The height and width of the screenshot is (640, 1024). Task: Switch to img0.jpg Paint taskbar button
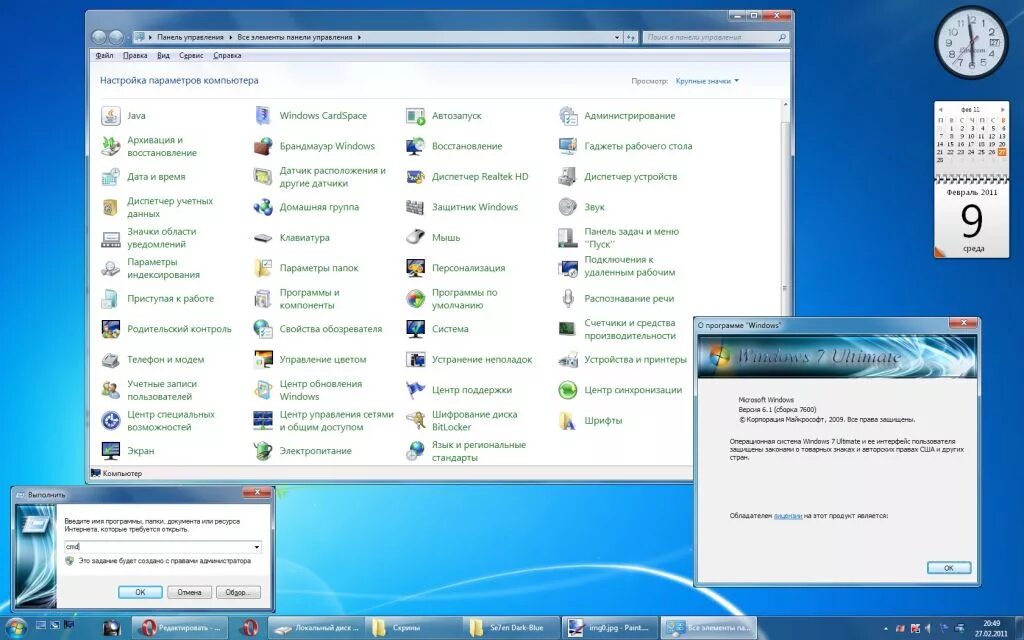coord(610,628)
